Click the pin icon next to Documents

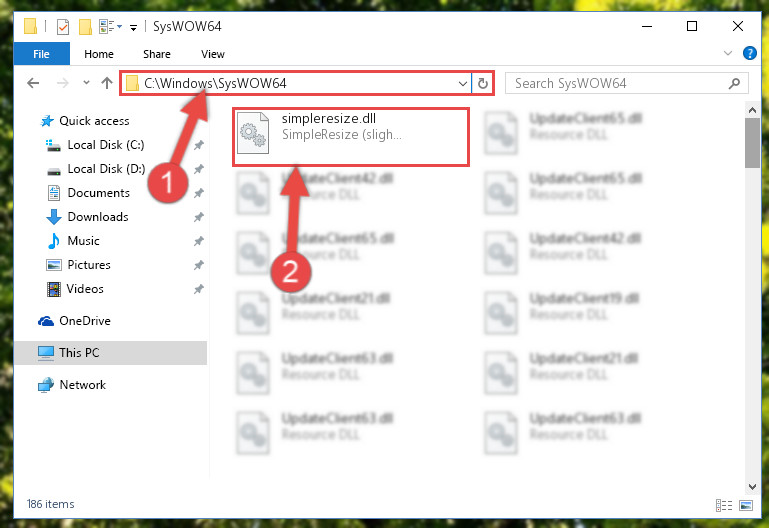click(x=199, y=193)
